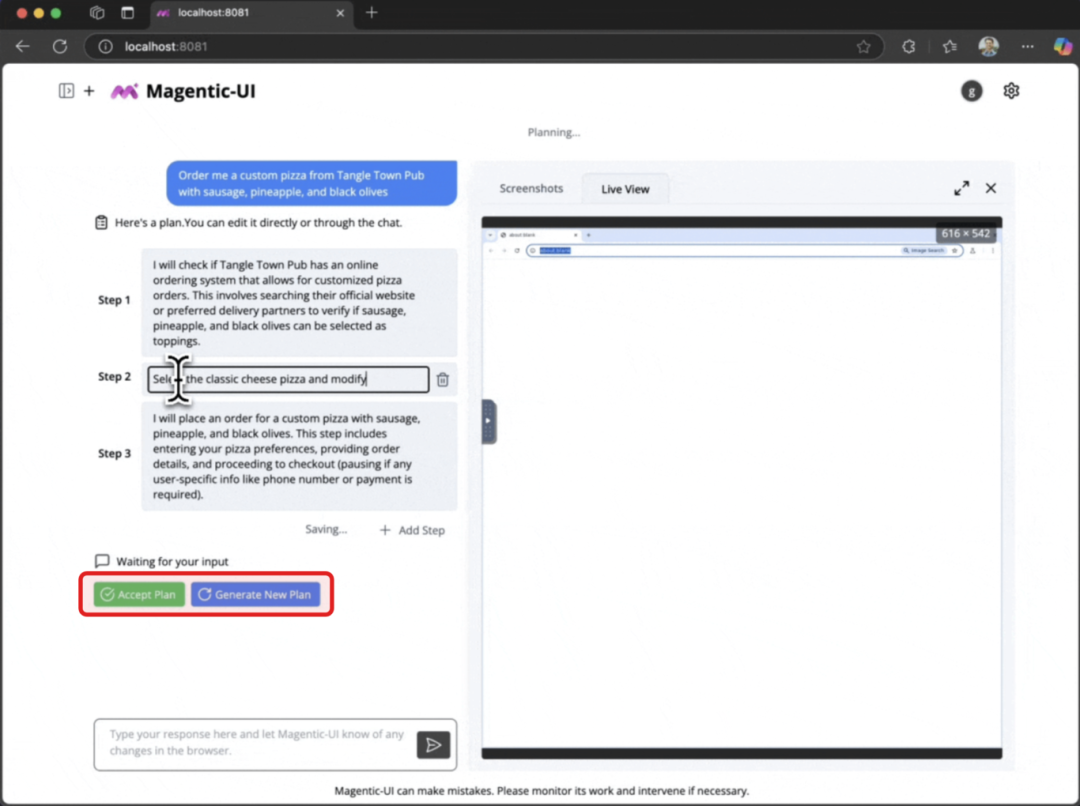Open a new browser tab
The image size is (1080, 806).
[x=371, y=12]
